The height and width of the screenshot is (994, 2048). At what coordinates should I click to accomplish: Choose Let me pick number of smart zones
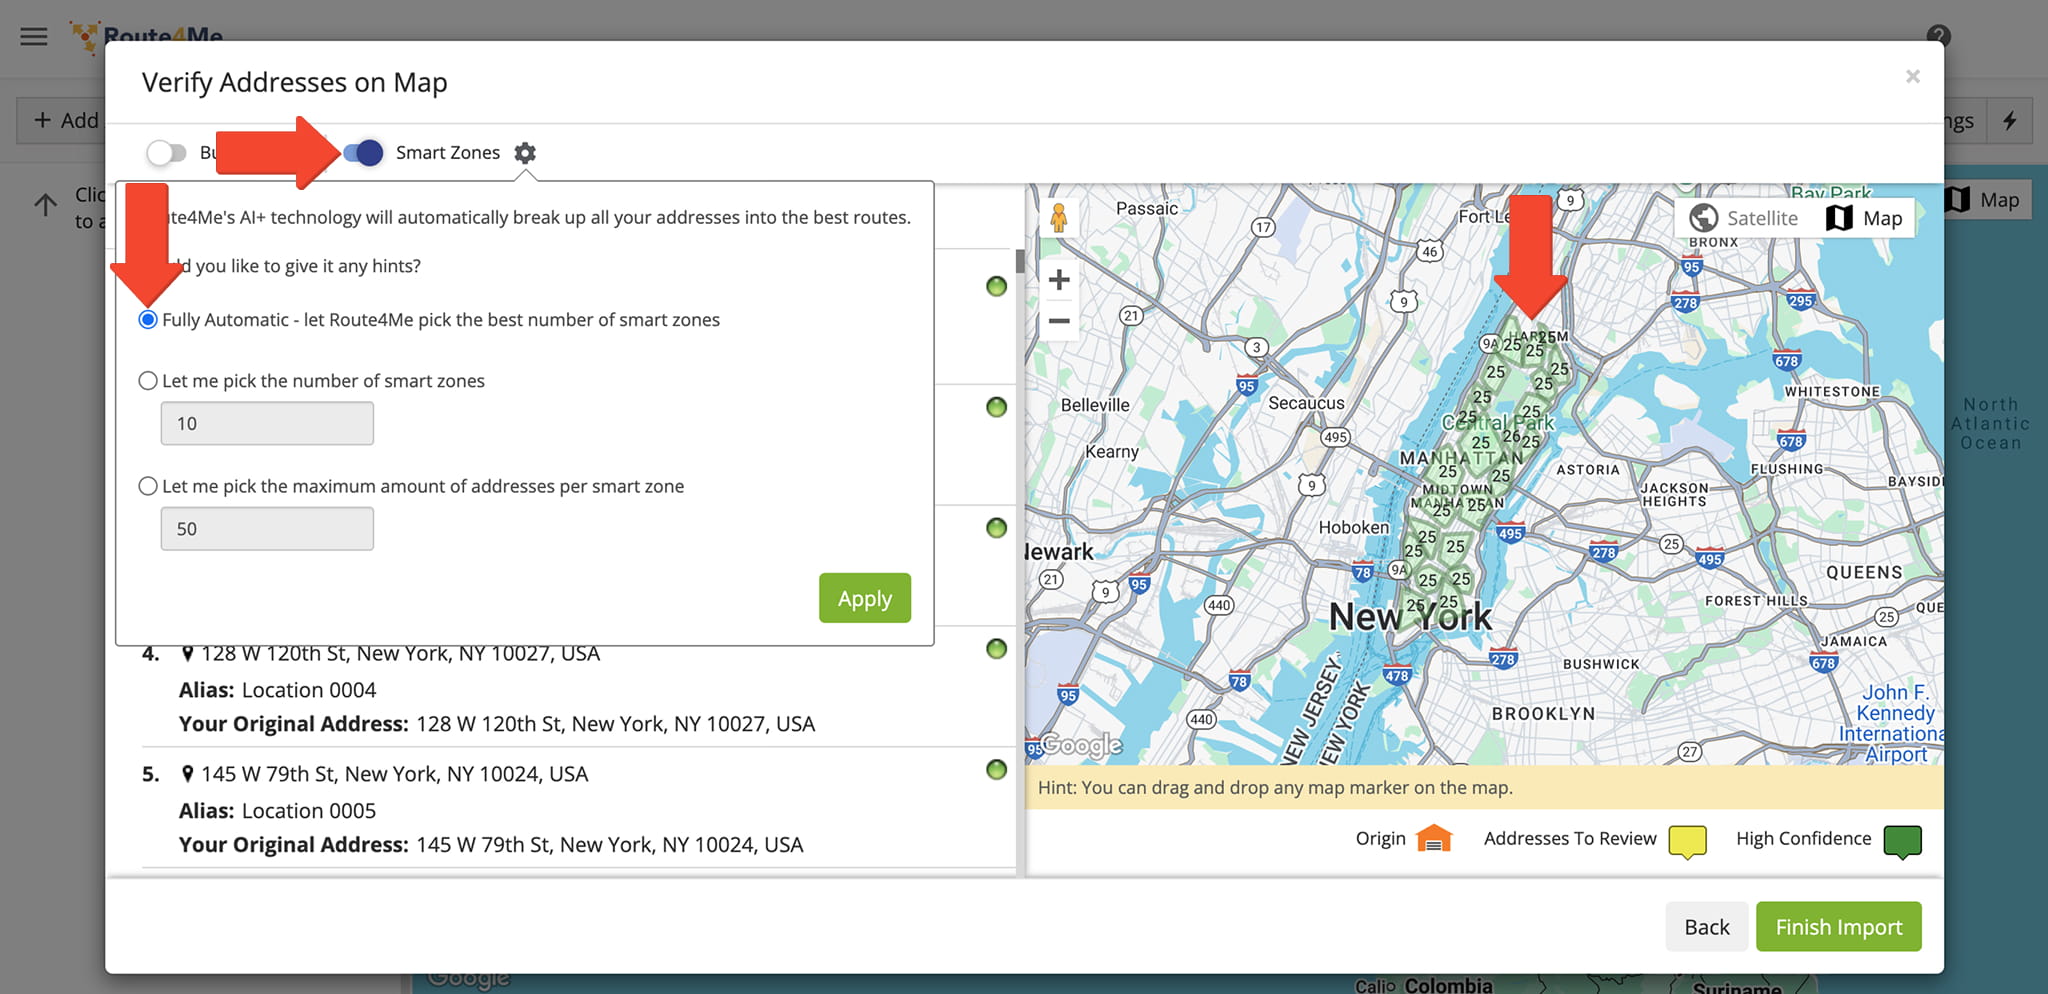(148, 381)
